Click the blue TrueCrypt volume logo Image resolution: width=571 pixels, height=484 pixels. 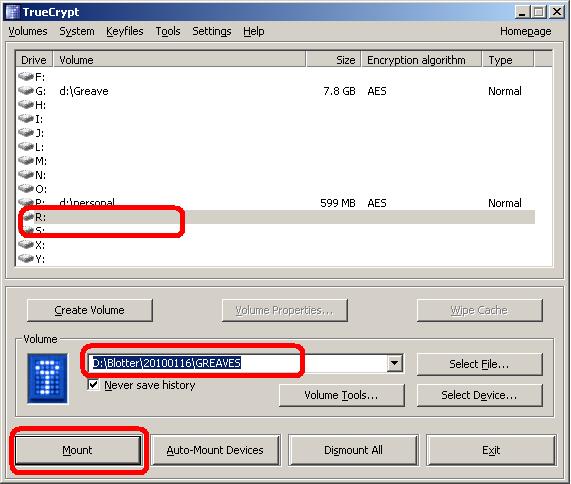click(47, 378)
